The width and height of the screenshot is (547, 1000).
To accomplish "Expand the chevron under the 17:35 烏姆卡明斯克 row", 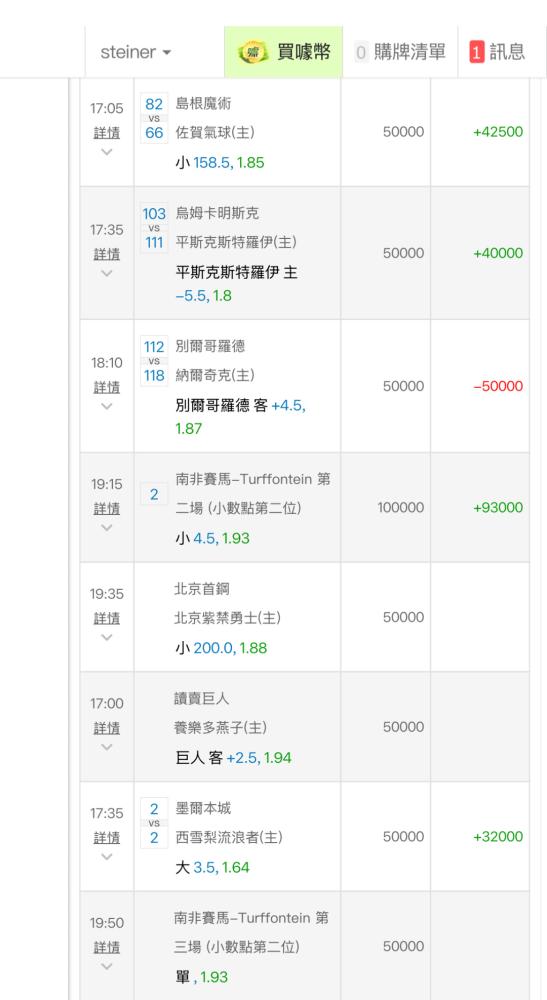I will click(106, 273).
